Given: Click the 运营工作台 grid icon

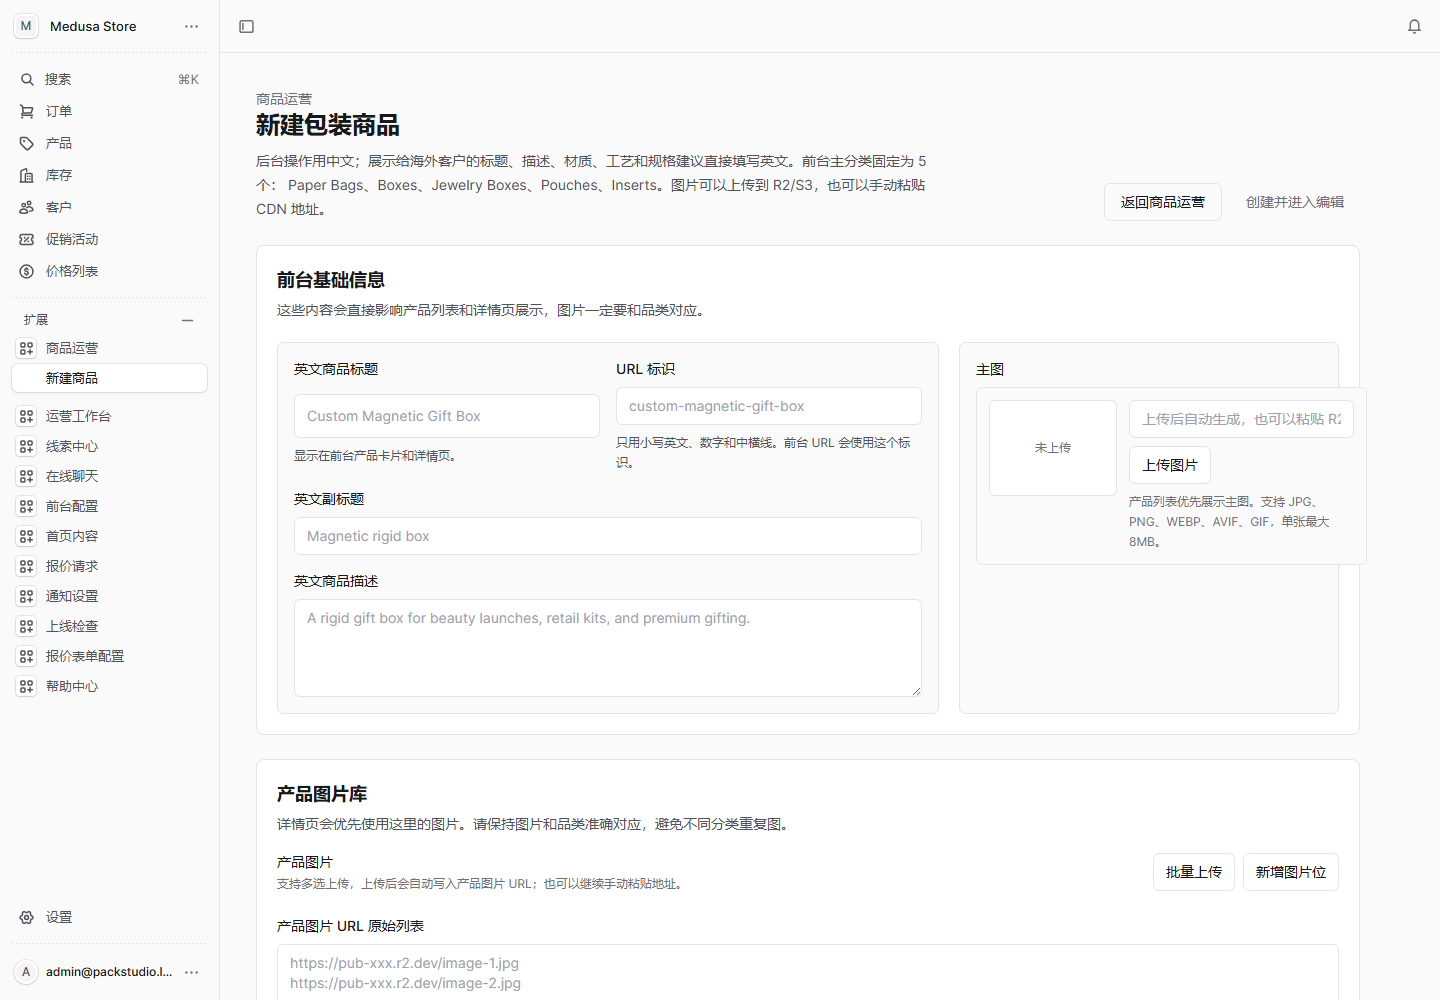Looking at the screenshot, I should [x=27, y=416].
